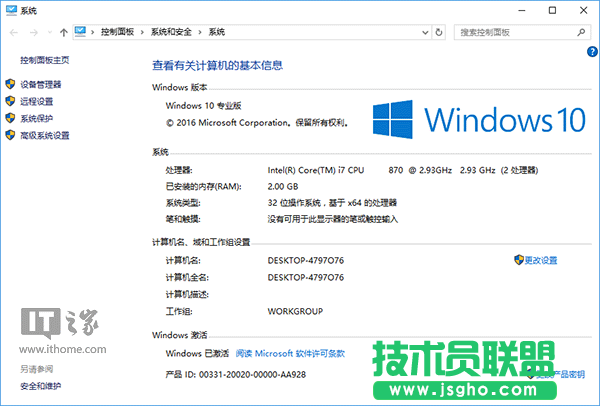Viewport: 600px width, 406px height.
Task: Click the shield icon beside 设备管理器
Action: [10, 84]
